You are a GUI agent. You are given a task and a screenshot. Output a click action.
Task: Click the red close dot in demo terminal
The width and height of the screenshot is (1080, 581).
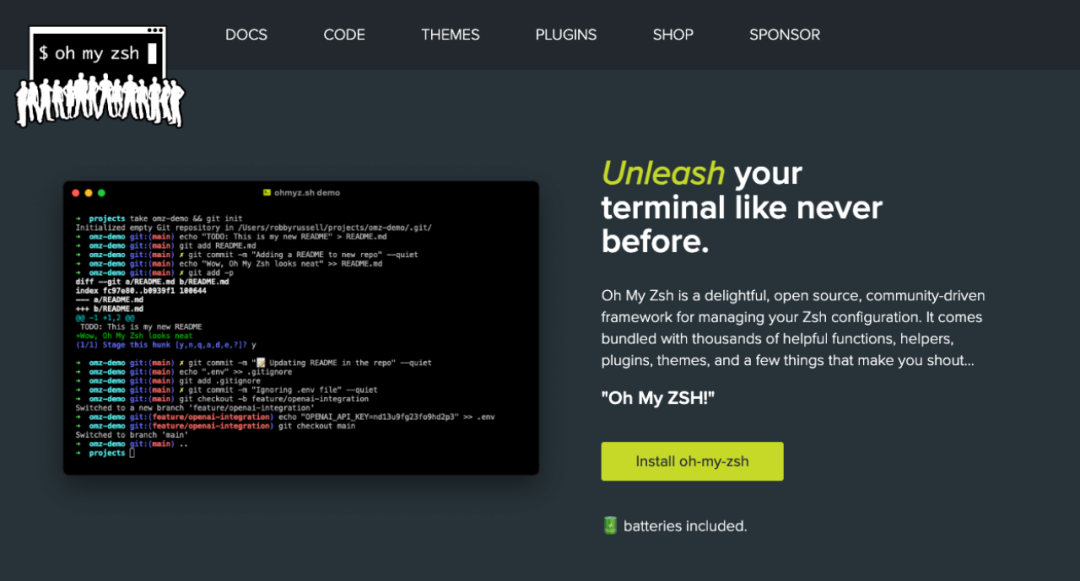coord(76,193)
